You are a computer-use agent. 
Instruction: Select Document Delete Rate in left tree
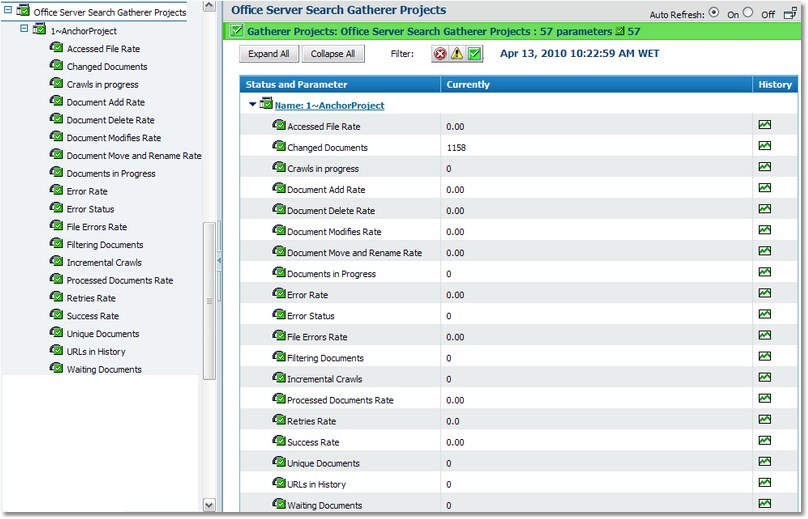point(110,120)
